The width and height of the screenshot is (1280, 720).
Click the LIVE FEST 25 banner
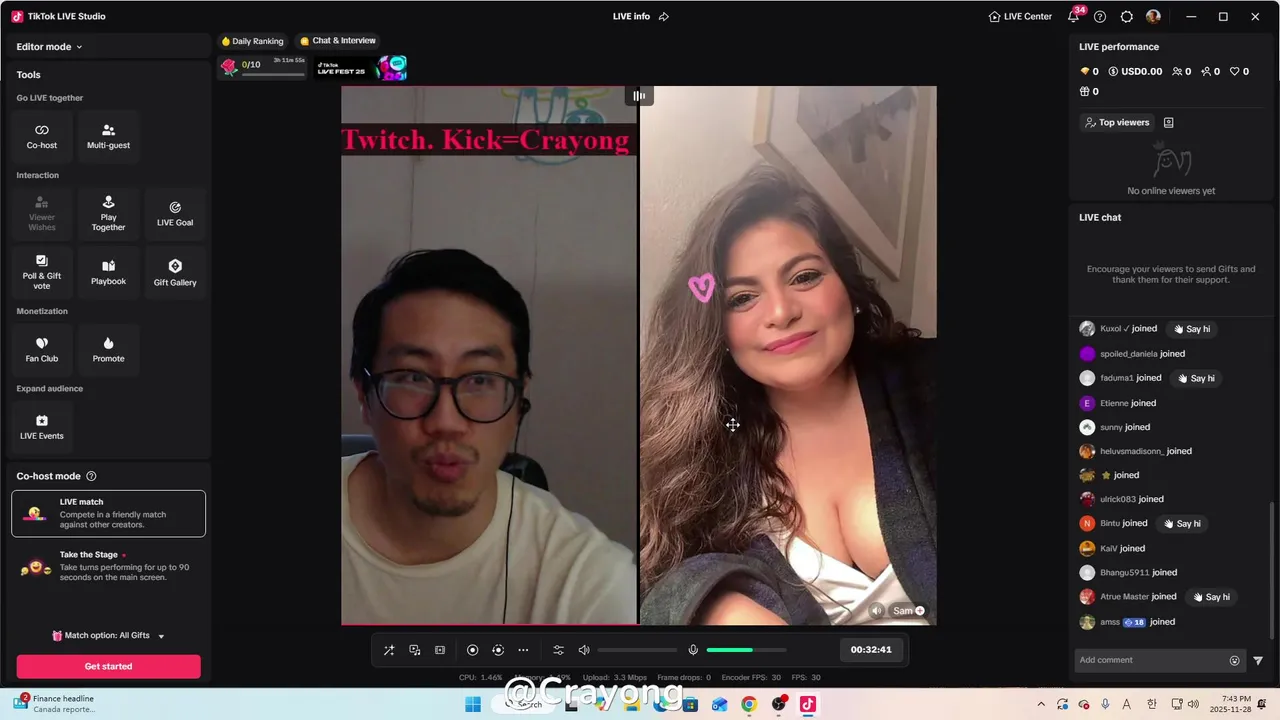(x=362, y=68)
